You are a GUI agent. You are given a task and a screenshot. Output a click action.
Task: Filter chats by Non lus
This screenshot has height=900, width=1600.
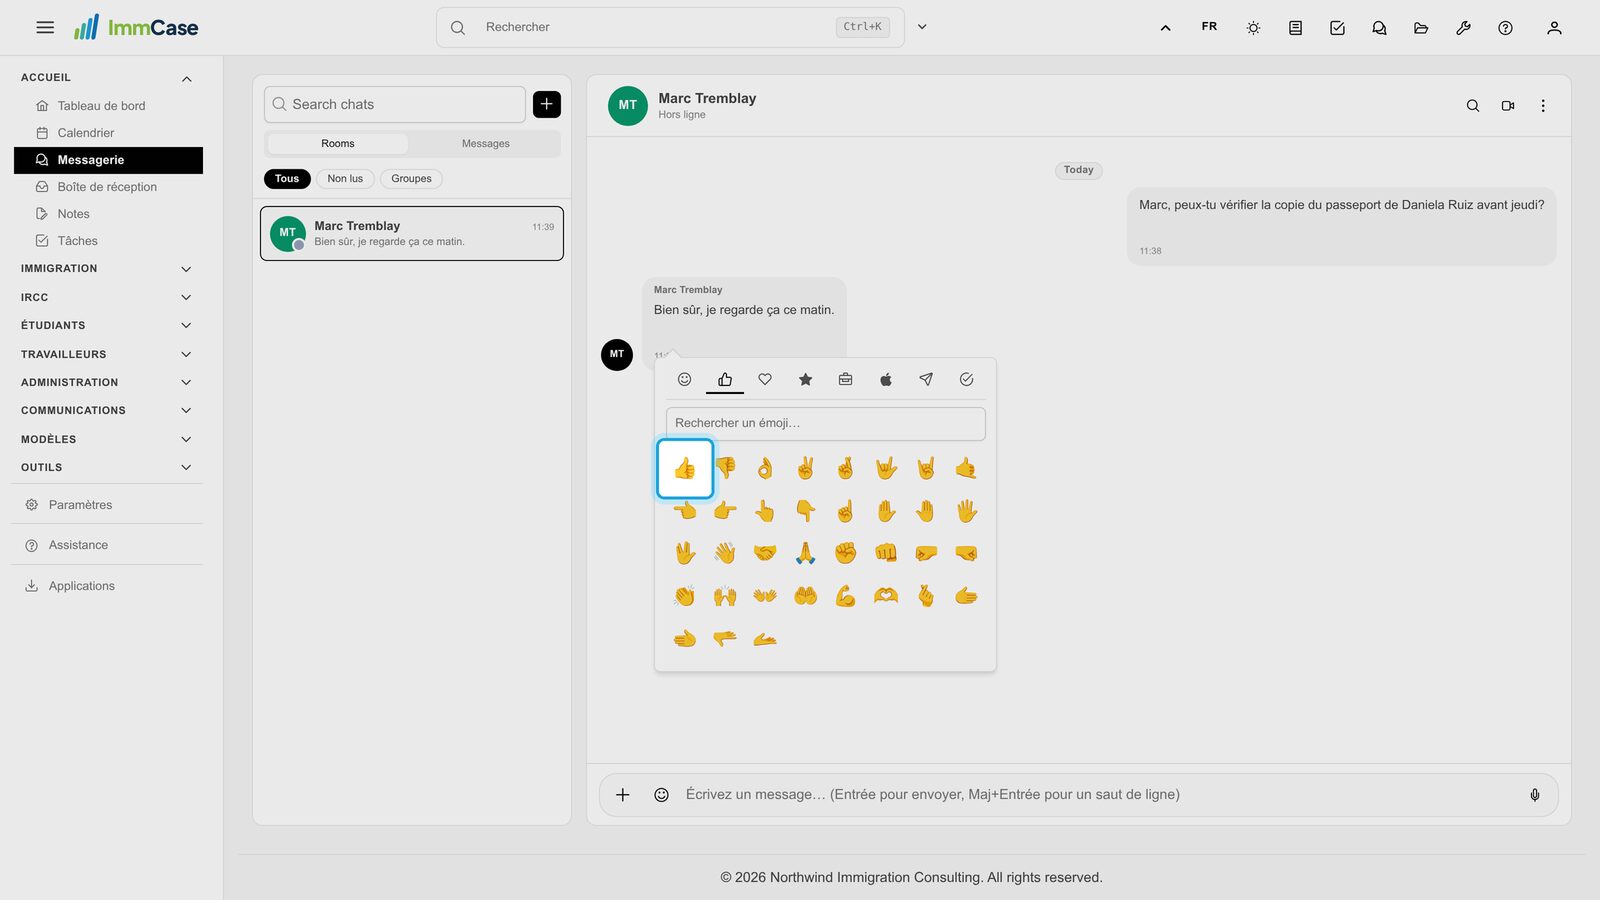pos(345,179)
